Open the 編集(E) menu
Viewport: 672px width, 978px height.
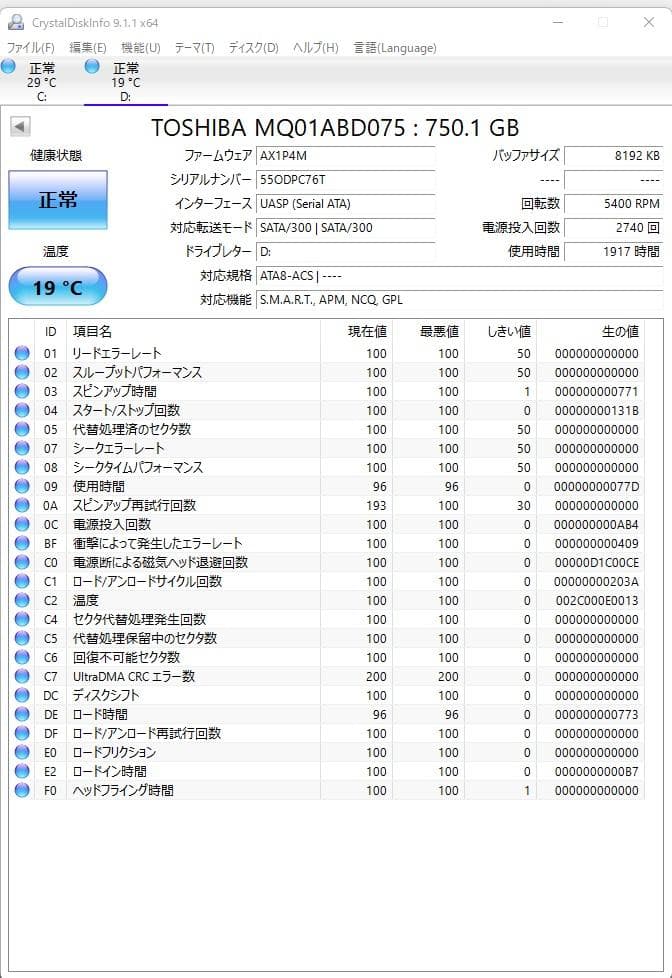point(87,48)
